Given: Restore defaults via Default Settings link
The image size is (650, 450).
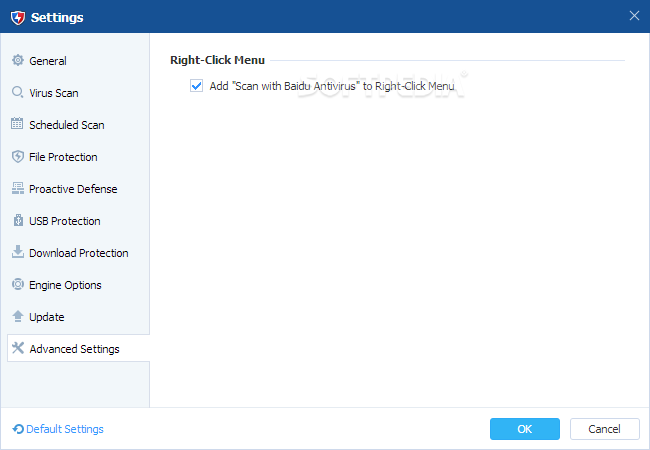Looking at the screenshot, I should tap(58, 429).
